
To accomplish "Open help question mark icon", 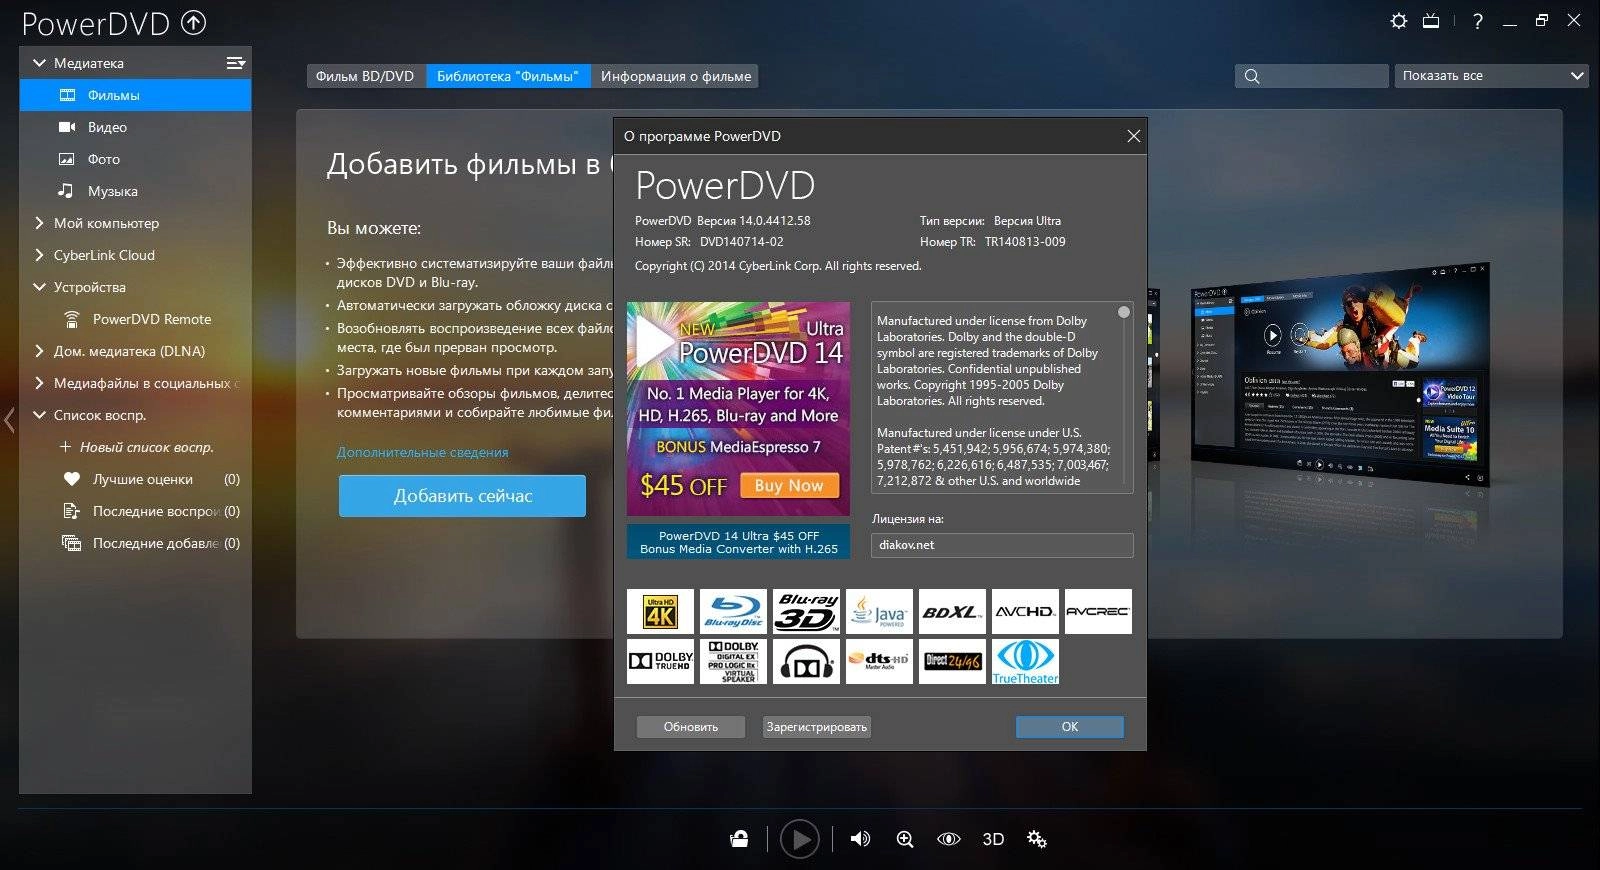I will point(1478,21).
